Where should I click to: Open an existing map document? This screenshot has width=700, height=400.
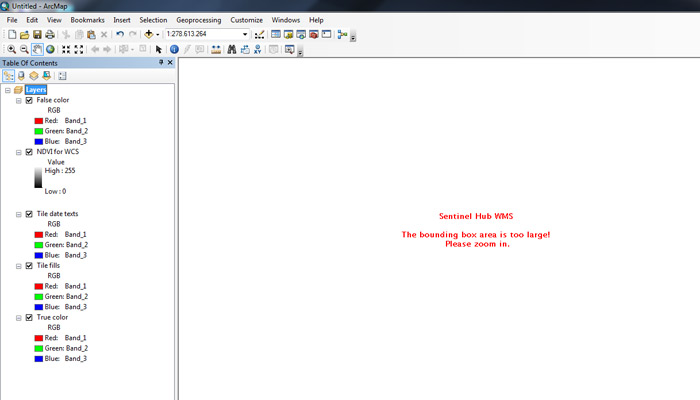[x=25, y=34]
